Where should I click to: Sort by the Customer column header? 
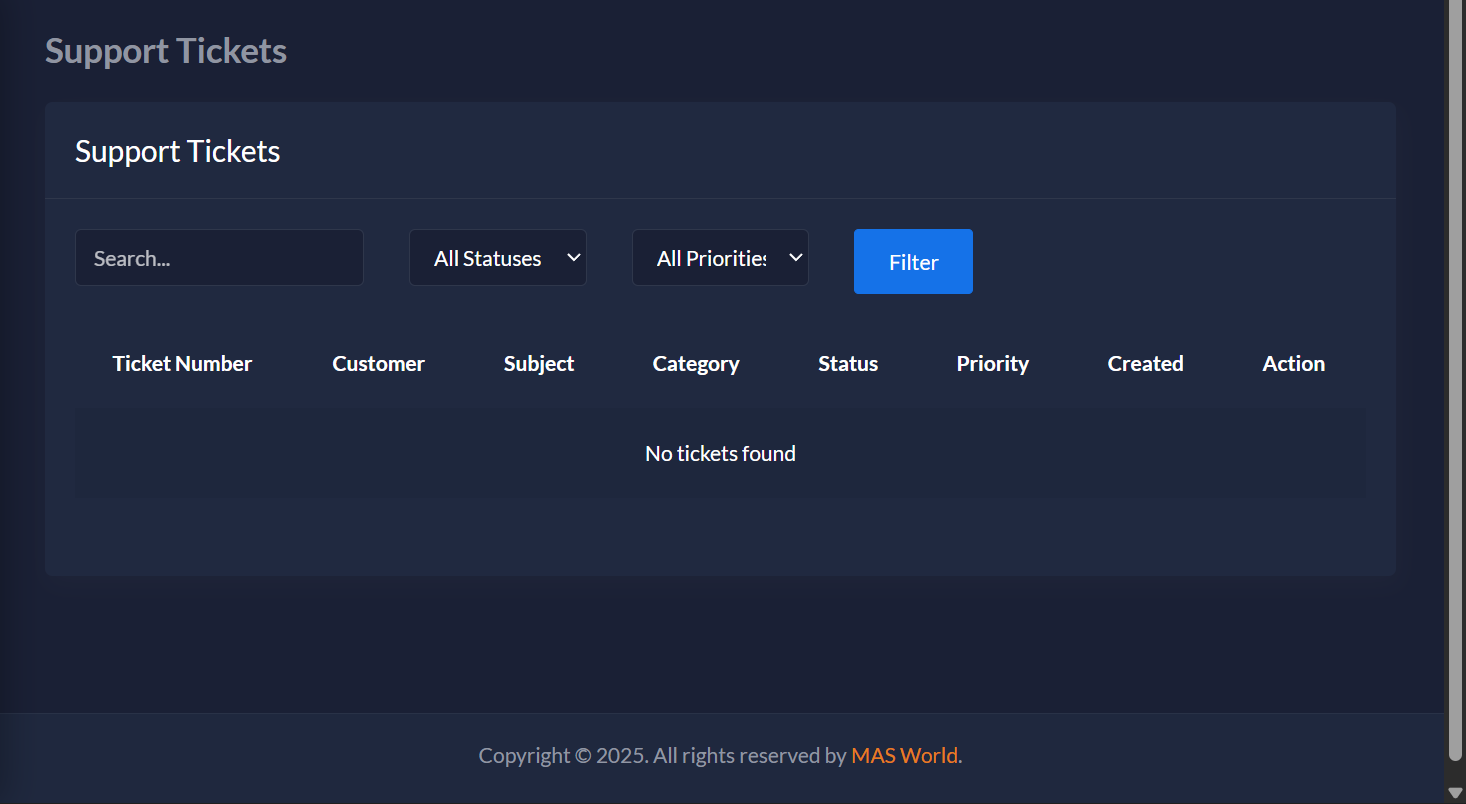[378, 363]
